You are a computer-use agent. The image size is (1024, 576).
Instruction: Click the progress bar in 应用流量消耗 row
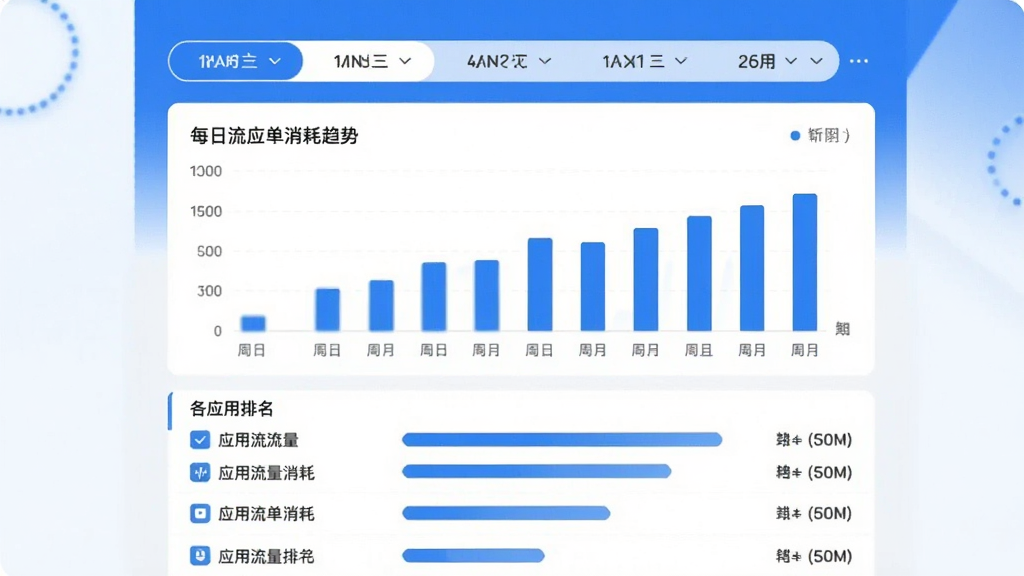537,472
